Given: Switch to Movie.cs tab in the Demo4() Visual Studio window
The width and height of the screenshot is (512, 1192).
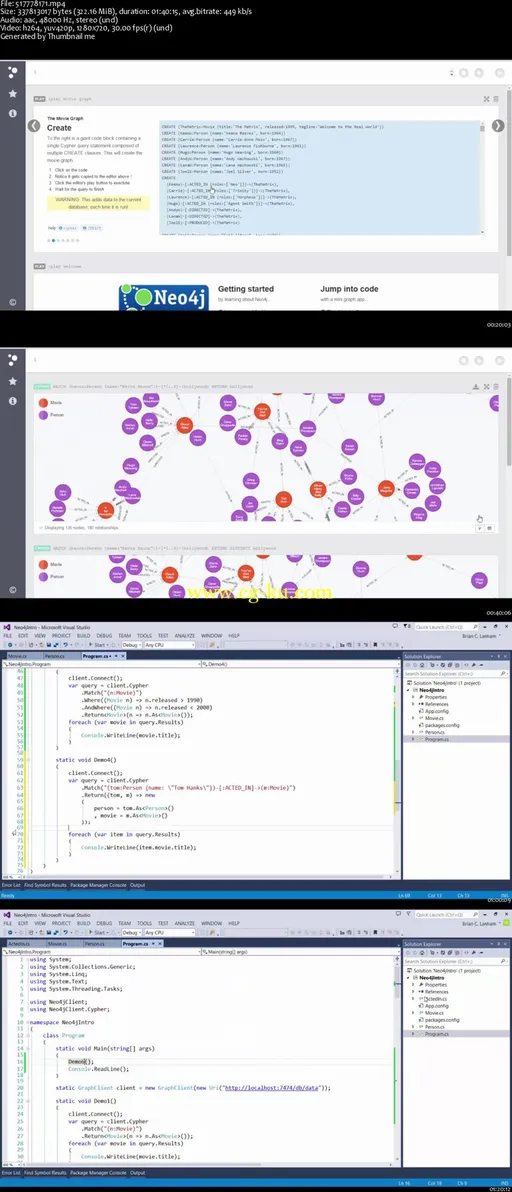Looking at the screenshot, I should [x=17, y=655].
